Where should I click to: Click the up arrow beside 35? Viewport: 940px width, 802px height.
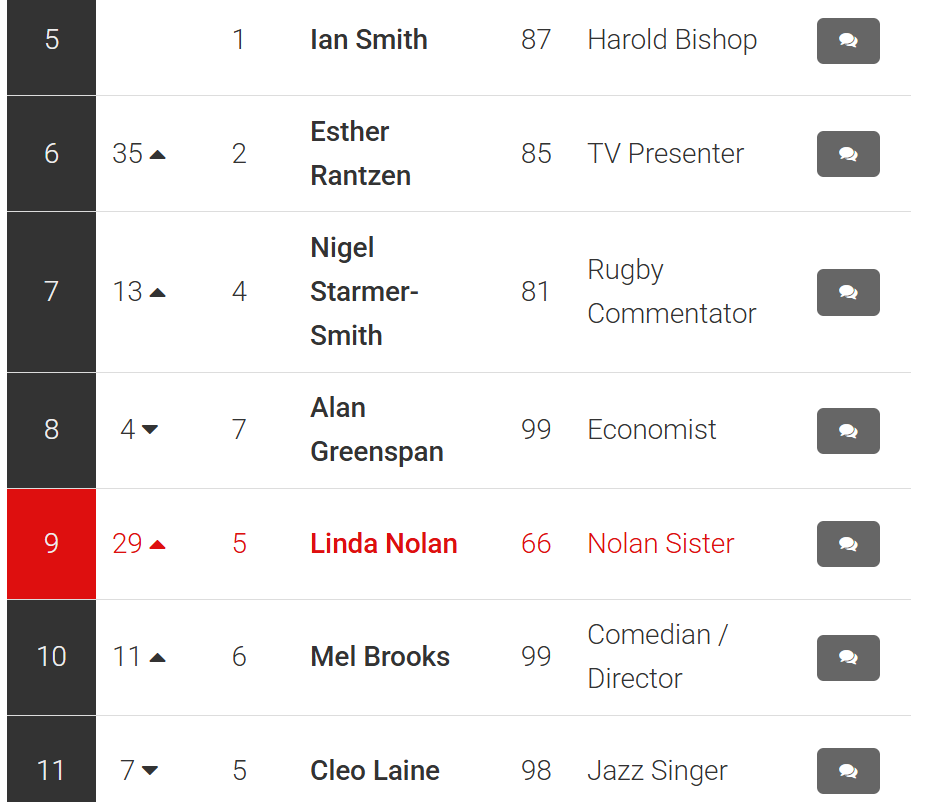tap(157, 155)
